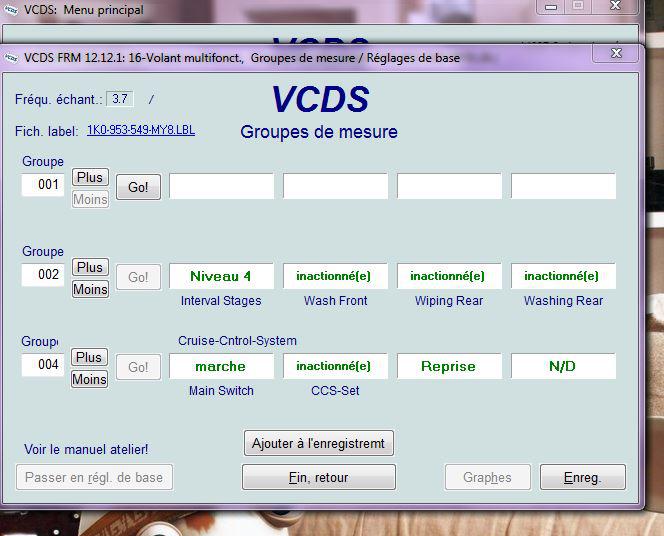Click the 'Cruise-Cntrol-System' heading
Image resolution: width=664 pixels, height=536 pixels.
pos(237,340)
